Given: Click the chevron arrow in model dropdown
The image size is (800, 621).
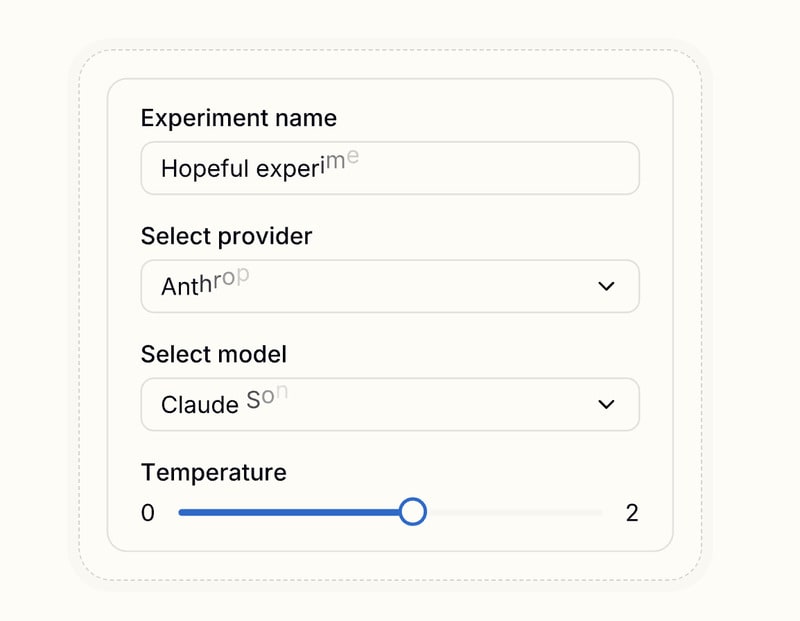Looking at the screenshot, I should (606, 404).
